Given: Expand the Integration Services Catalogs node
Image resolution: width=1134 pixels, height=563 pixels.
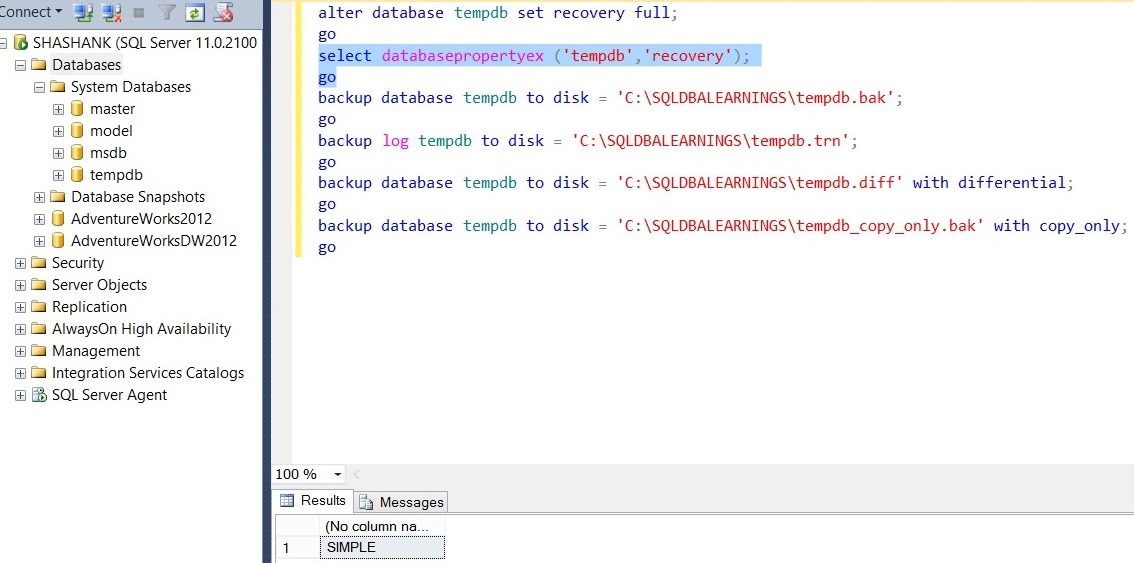Looking at the screenshot, I should click(20, 373).
